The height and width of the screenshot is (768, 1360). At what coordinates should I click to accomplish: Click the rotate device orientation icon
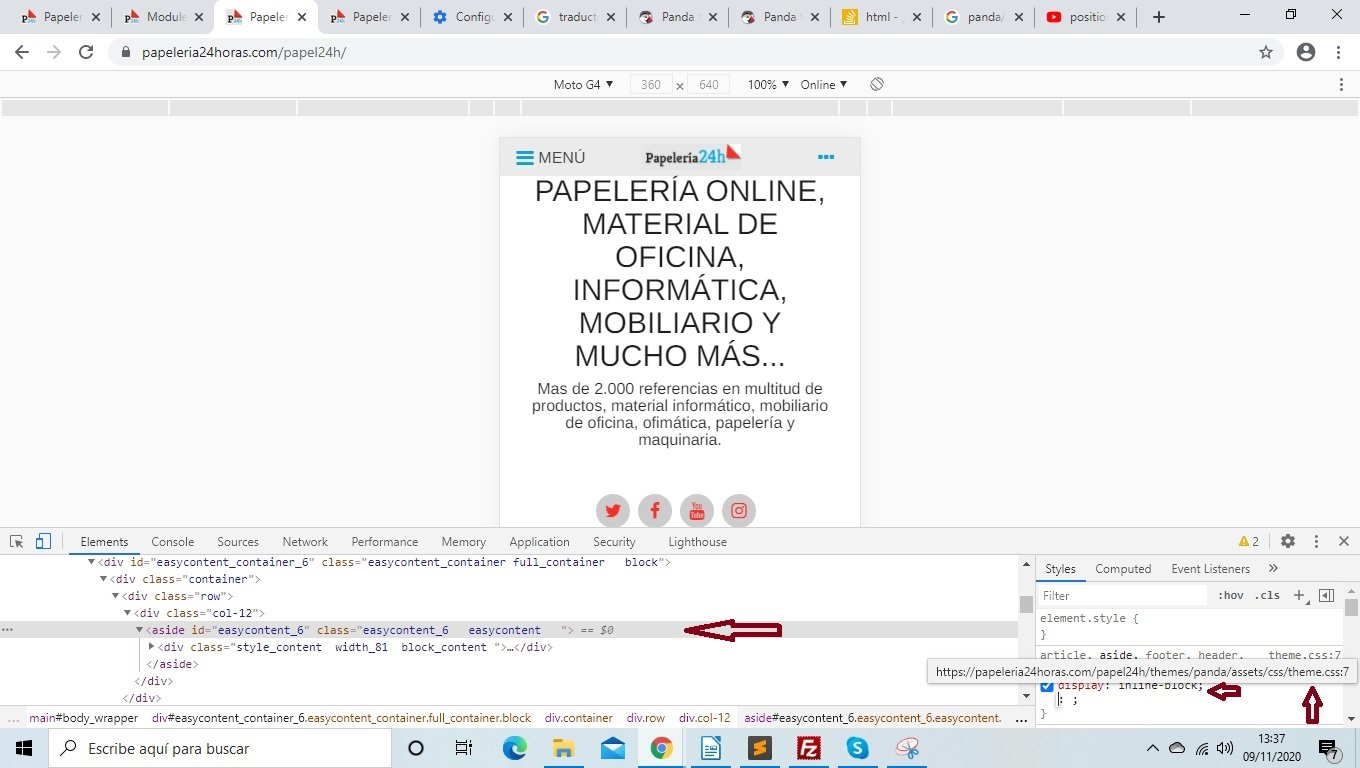click(877, 85)
